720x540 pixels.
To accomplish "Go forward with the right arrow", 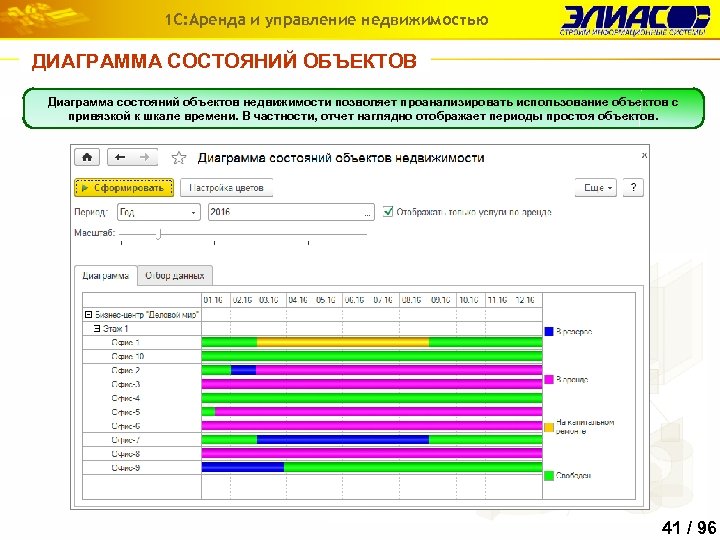I will coord(145,158).
